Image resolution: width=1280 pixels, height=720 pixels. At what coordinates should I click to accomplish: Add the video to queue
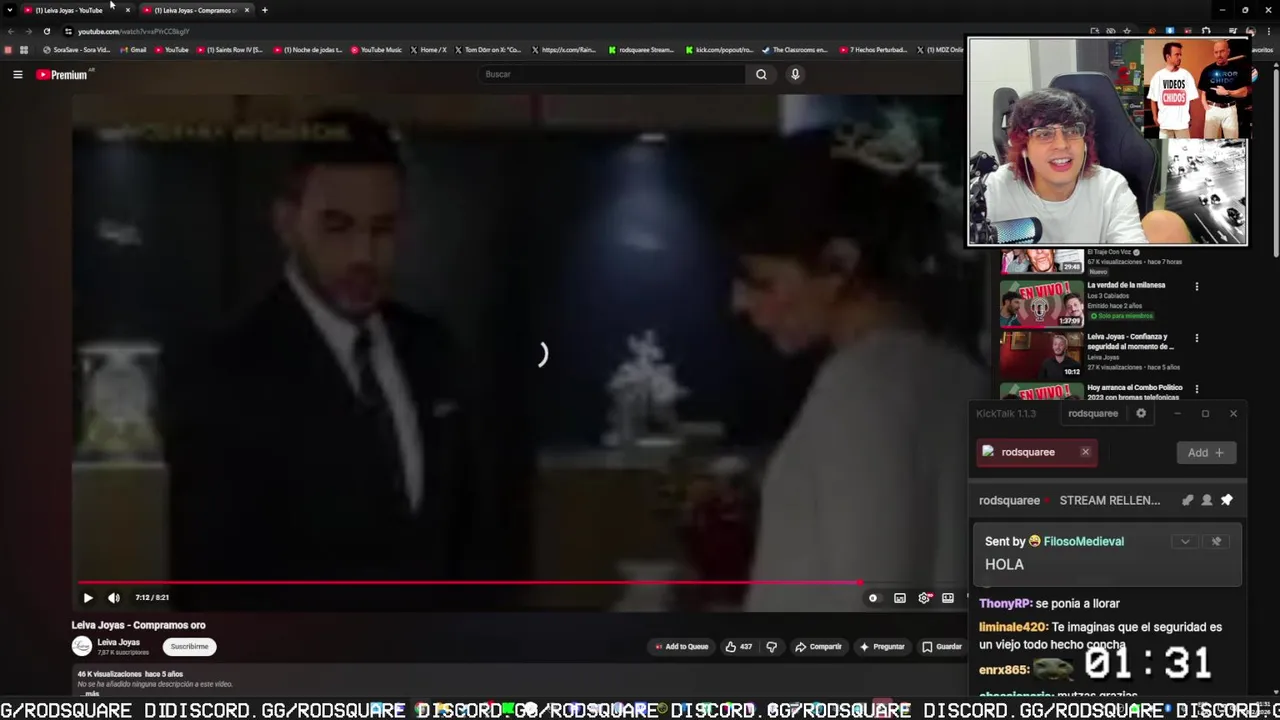681,647
